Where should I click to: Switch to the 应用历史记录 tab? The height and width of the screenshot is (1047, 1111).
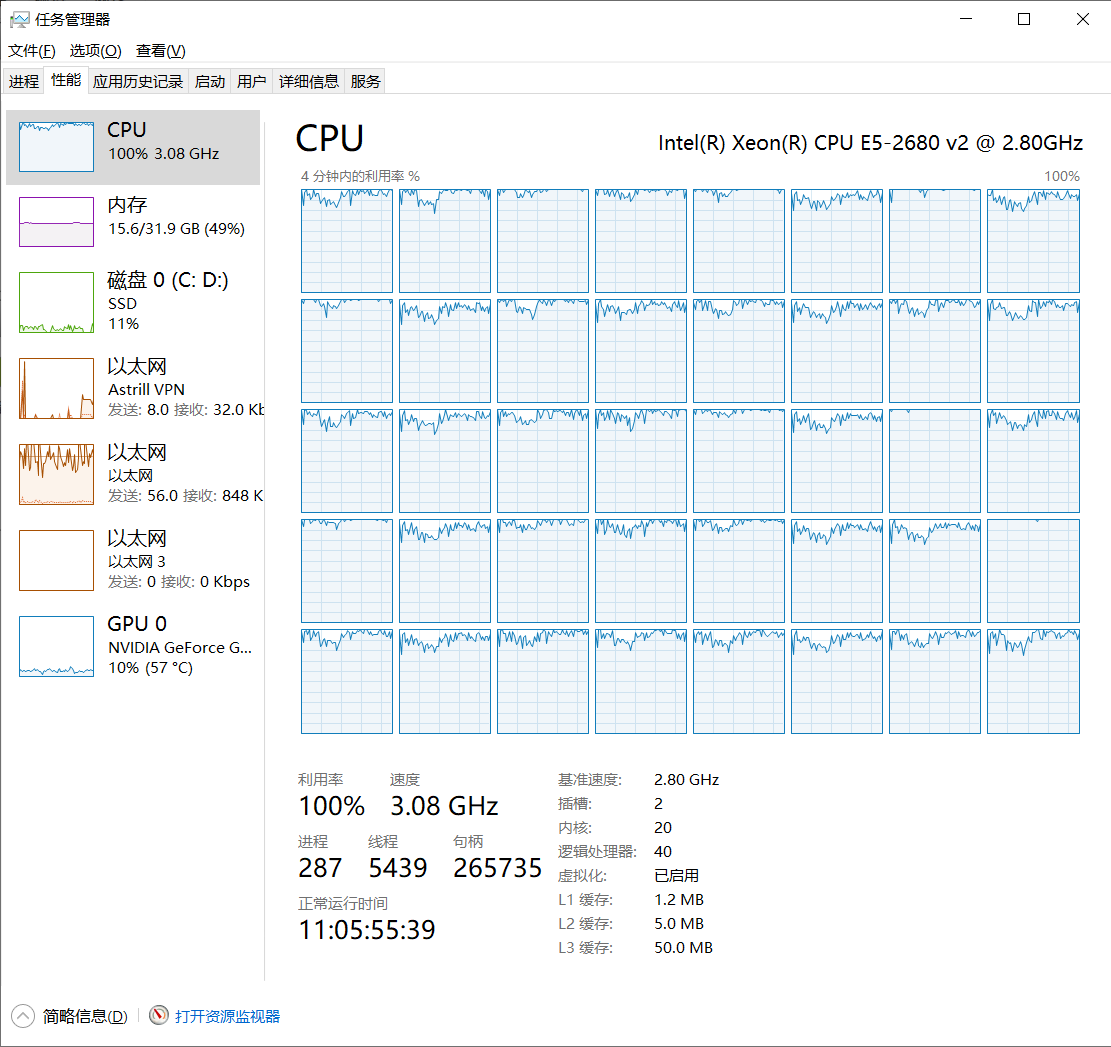click(x=138, y=81)
